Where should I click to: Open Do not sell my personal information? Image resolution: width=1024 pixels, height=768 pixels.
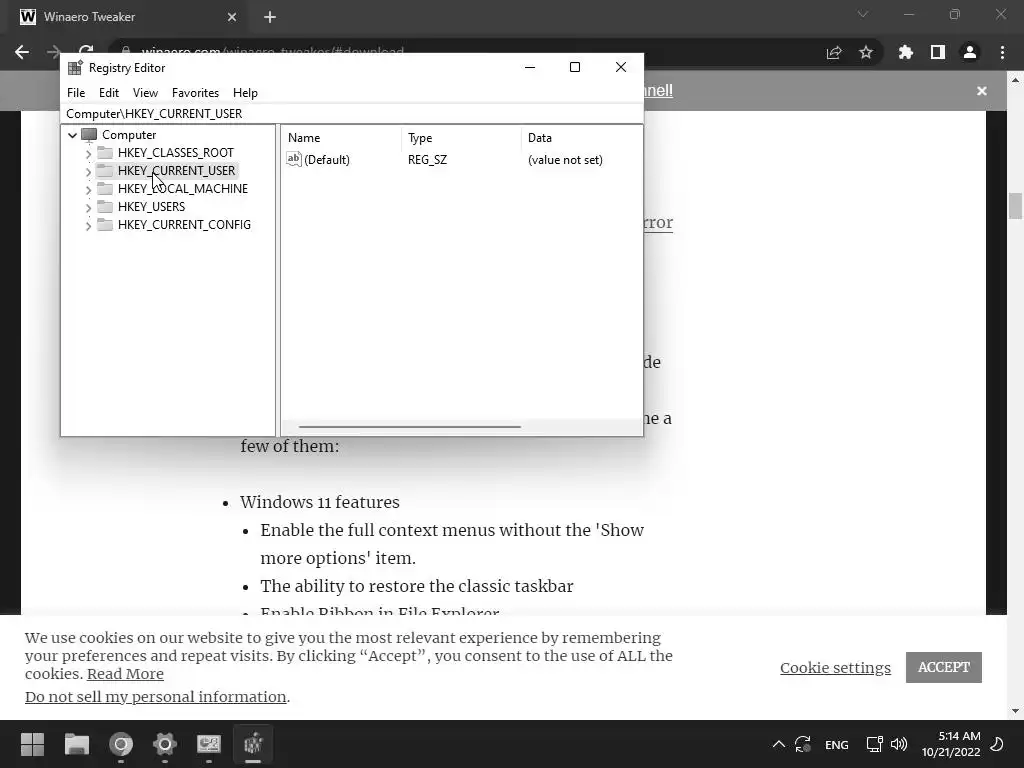tap(155, 697)
